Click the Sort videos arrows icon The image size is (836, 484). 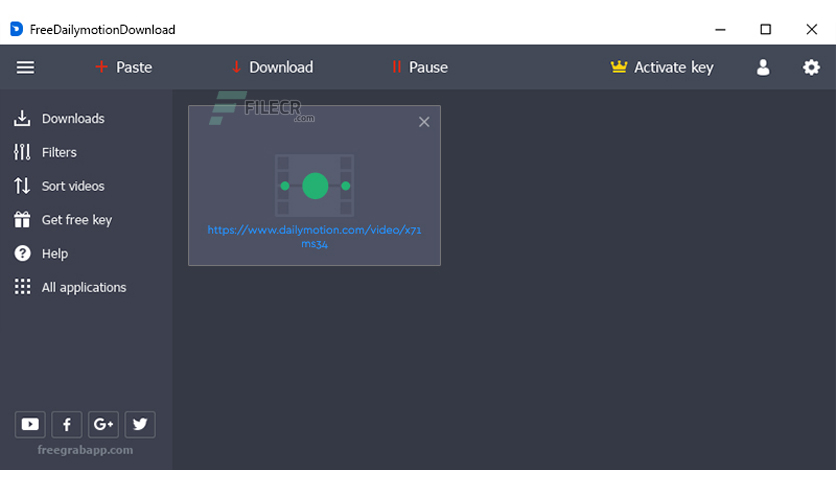pyautogui.click(x=22, y=186)
